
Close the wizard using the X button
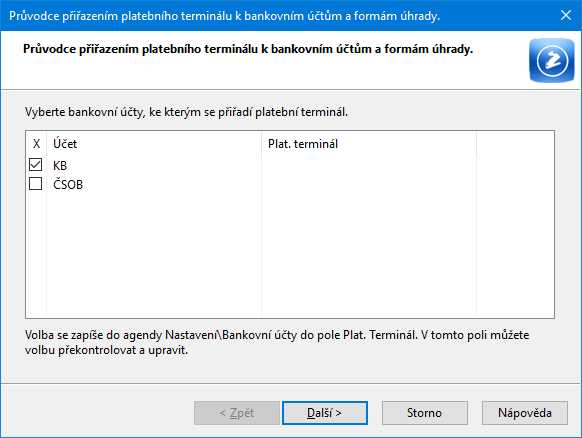point(566,15)
